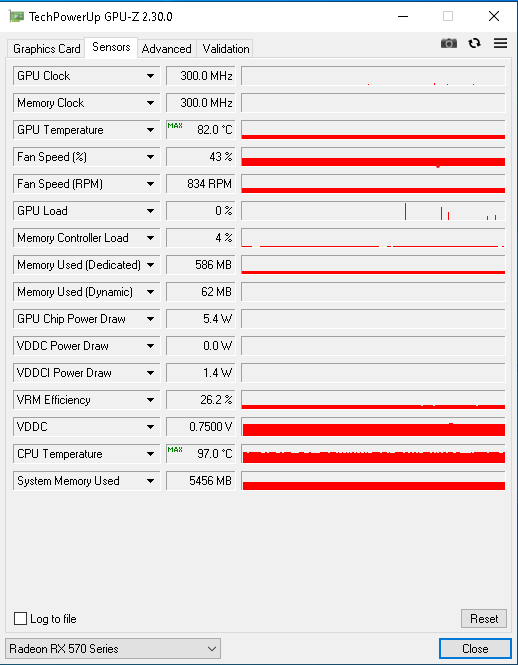Click the 0 % GPU Load value
The image size is (518, 665).
click(200, 211)
